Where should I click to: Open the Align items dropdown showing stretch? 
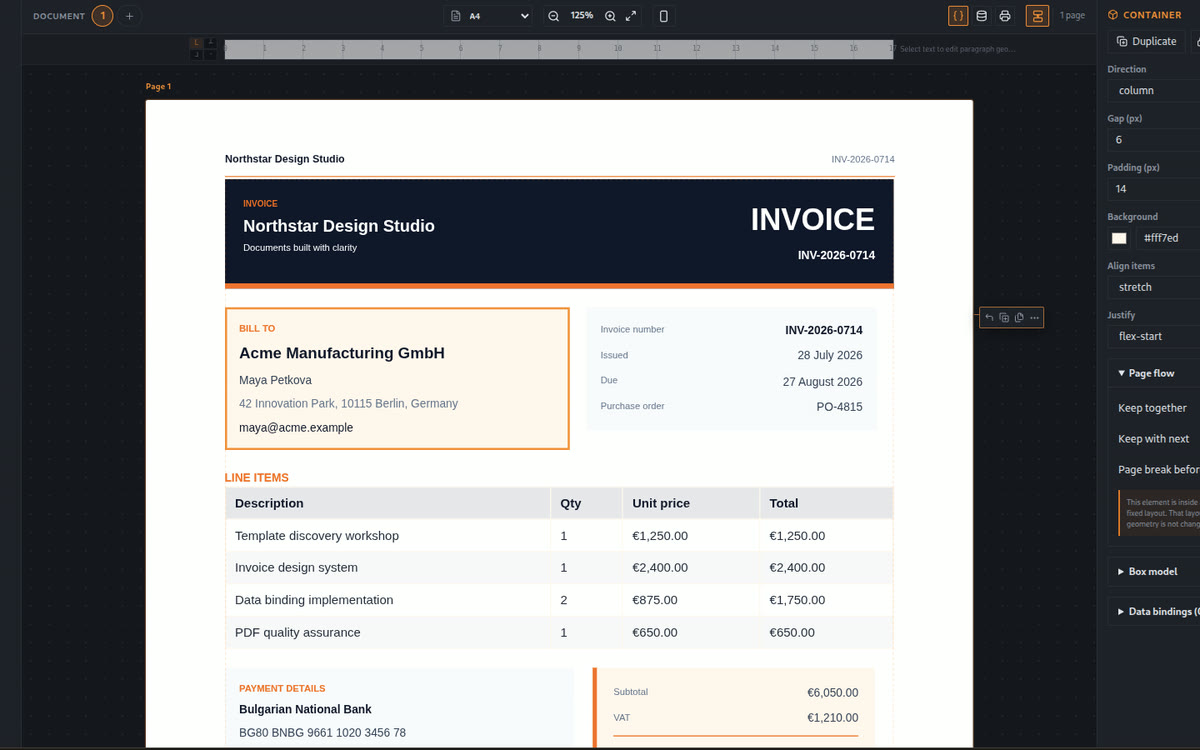click(x=1154, y=287)
